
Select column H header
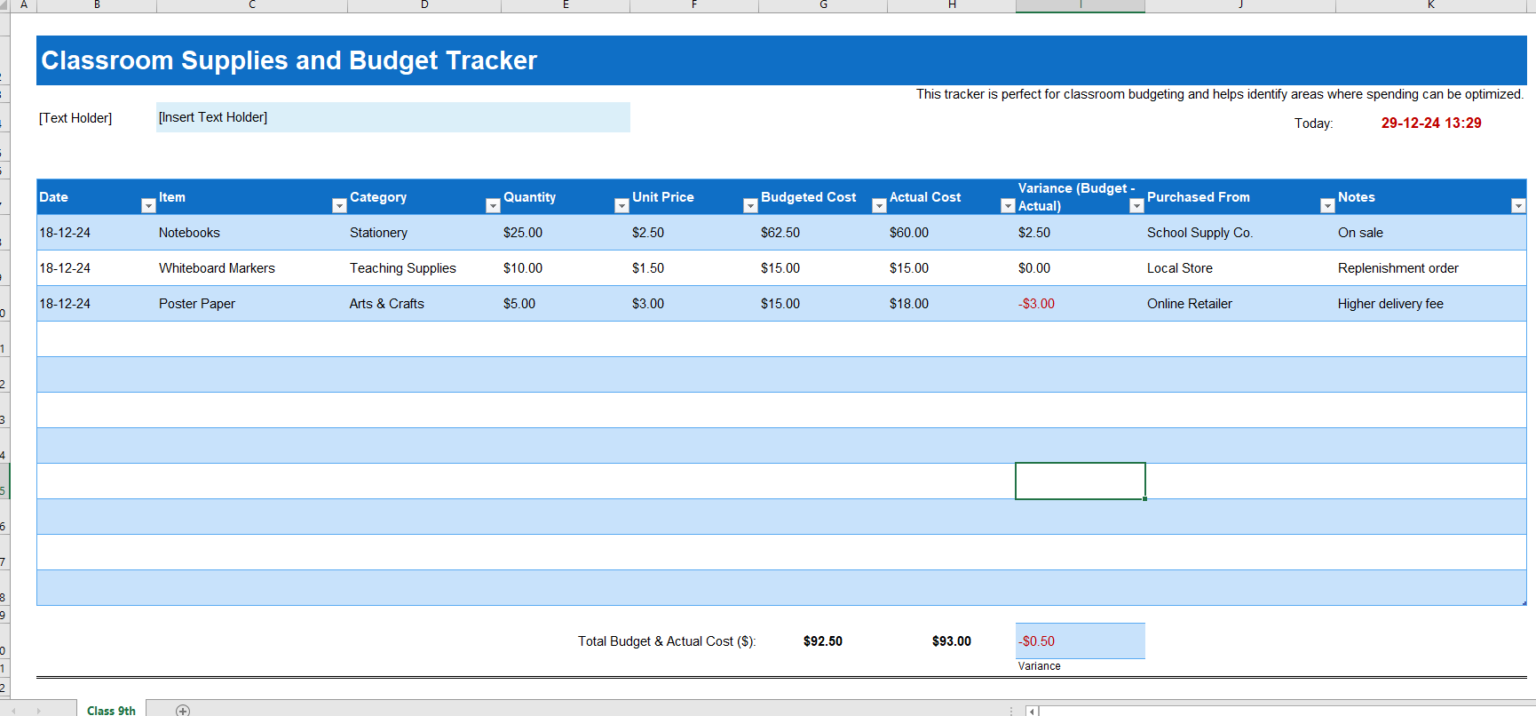click(x=951, y=5)
